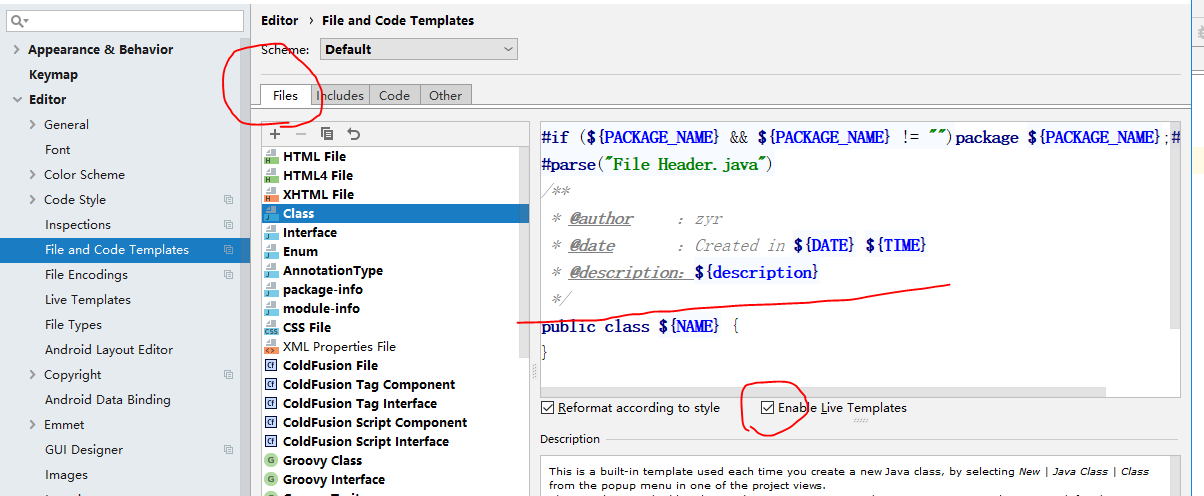Select the Class template row
Screen dimensions: 1204x496
pos(395,213)
